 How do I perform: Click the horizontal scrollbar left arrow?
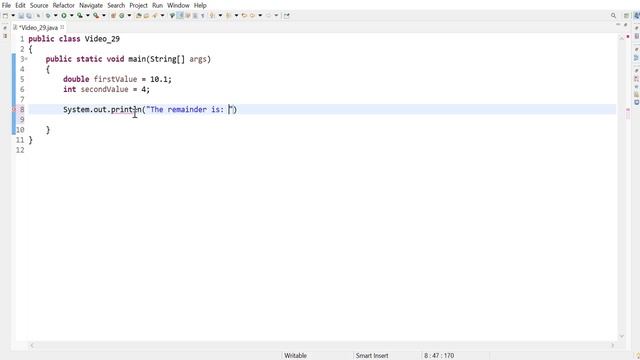pos(32,345)
